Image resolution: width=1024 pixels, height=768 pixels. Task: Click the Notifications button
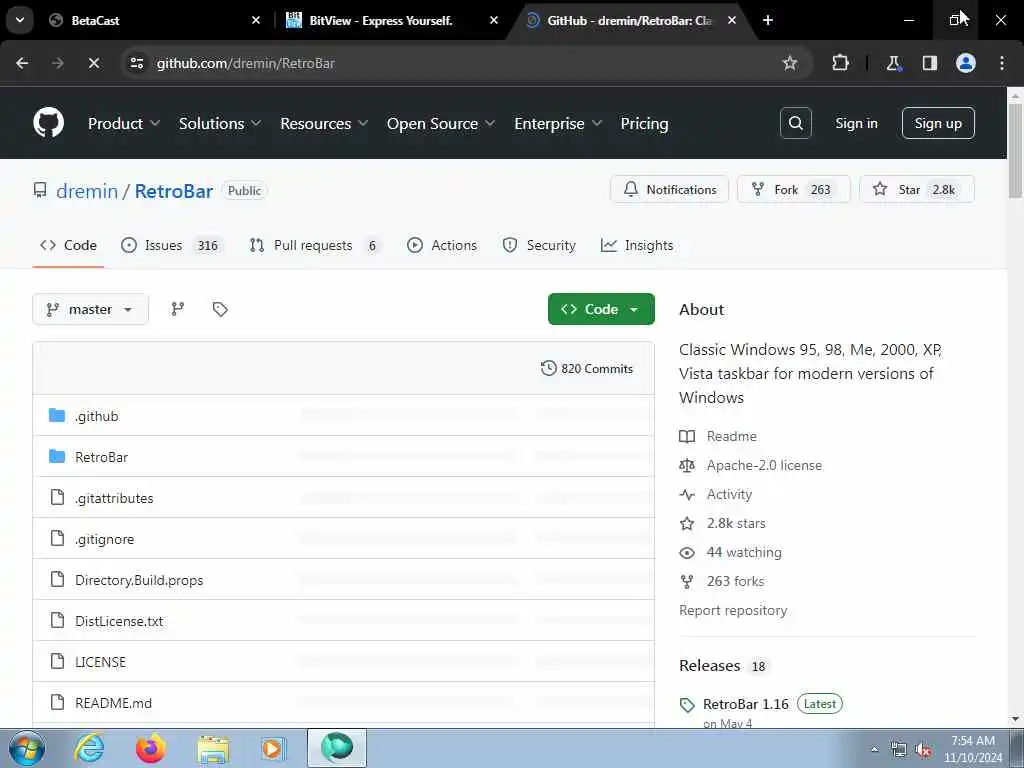click(x=669, y=189)
